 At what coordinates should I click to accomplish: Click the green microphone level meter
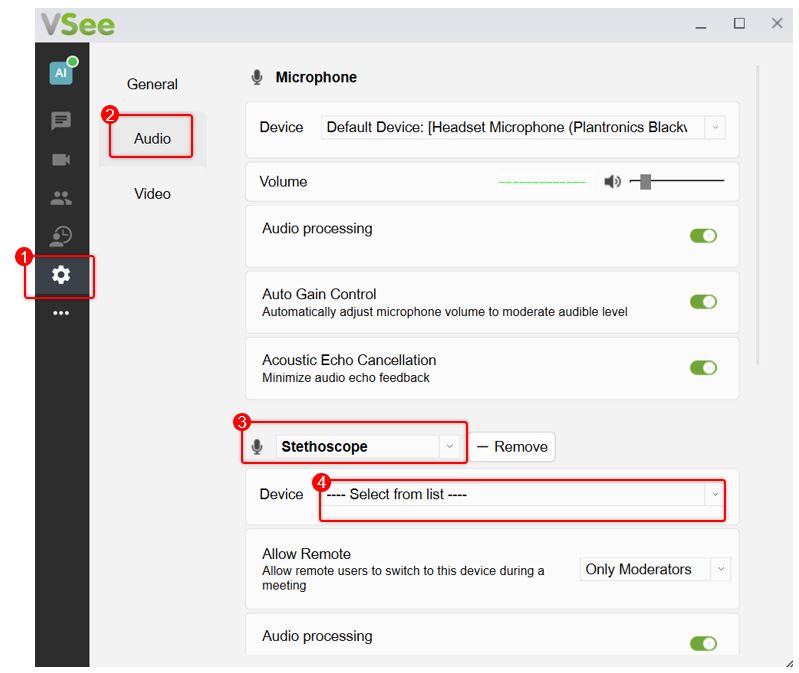[x=542, y=182]
